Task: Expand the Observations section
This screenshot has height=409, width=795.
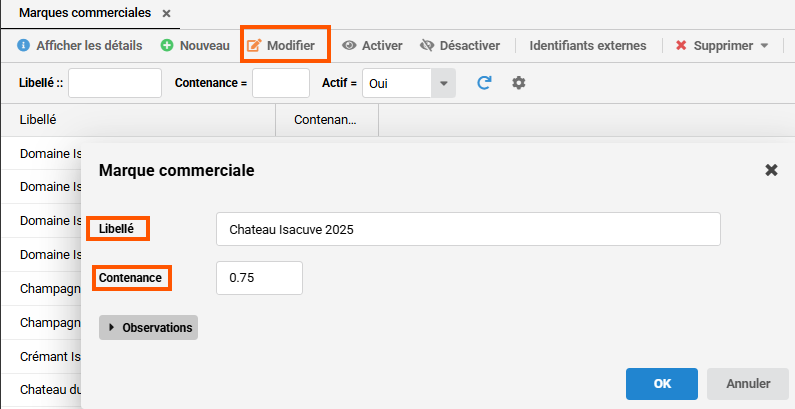Action: coord(148,328)
